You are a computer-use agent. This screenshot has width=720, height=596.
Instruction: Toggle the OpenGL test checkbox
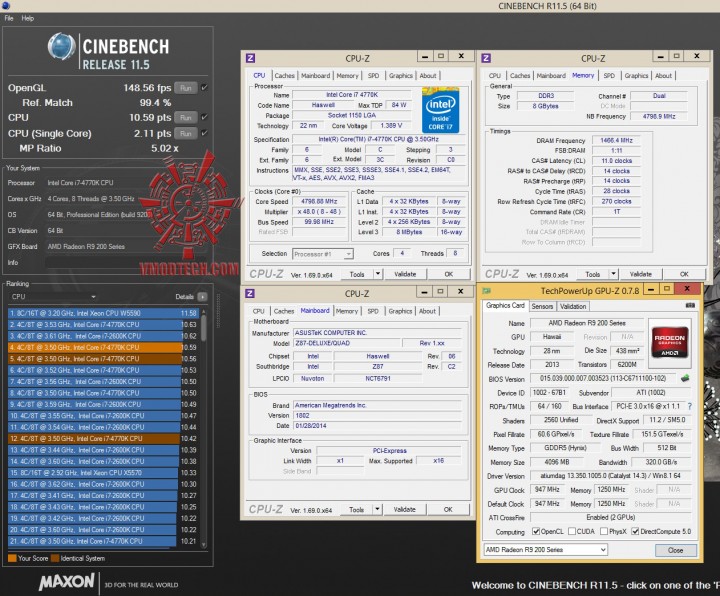click(x=204, y=87)
